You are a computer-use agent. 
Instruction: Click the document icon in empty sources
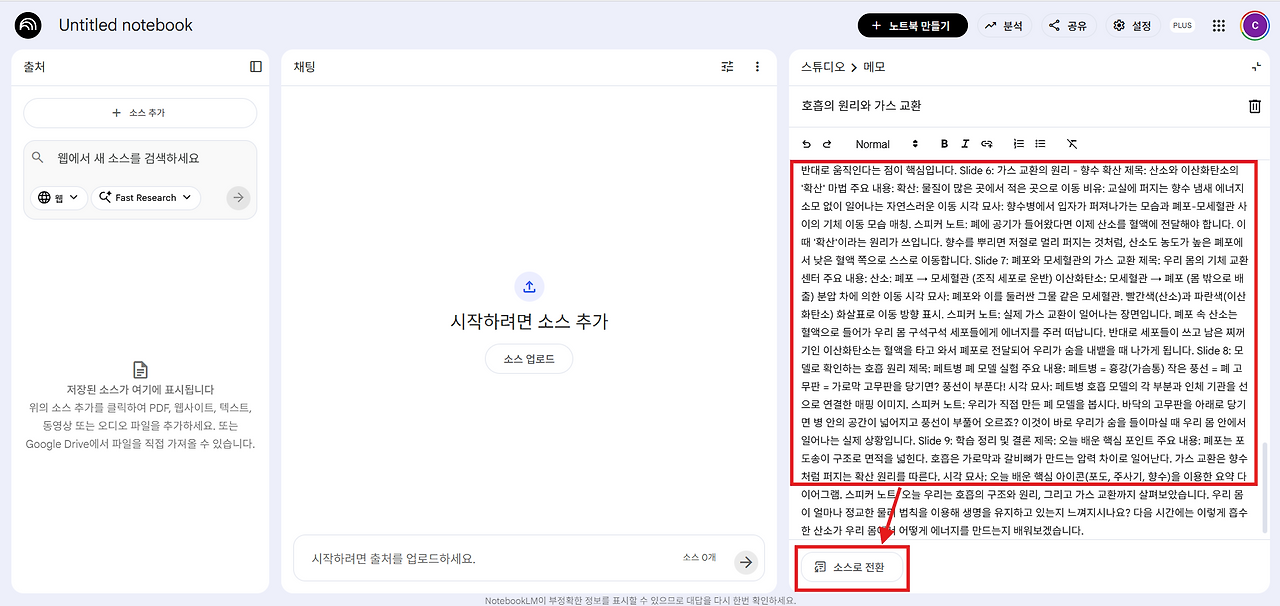click(x=140, y=370)
